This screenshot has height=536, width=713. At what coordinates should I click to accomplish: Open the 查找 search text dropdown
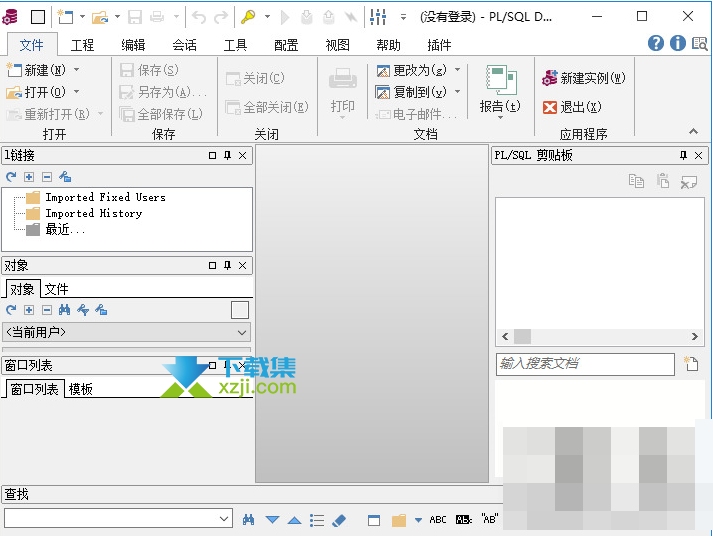(224, 518)
